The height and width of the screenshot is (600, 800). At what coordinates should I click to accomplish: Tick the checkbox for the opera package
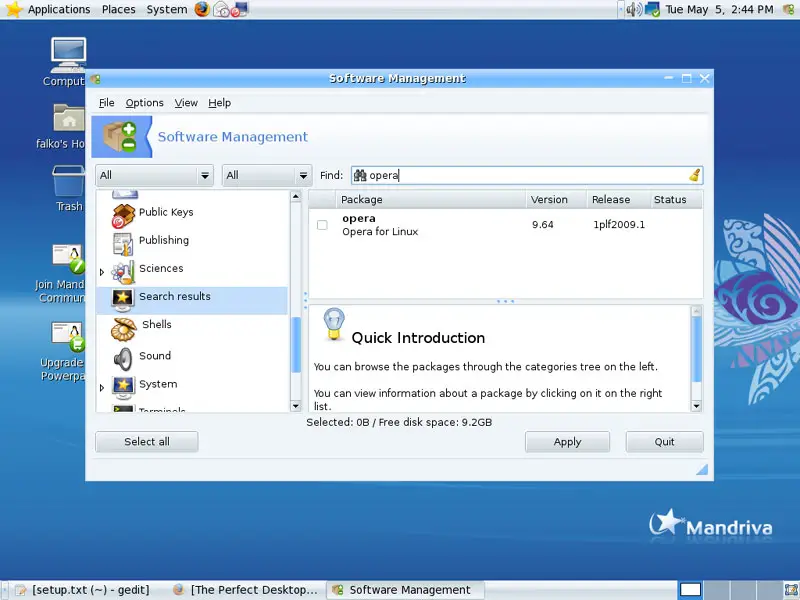pos(322,225)
